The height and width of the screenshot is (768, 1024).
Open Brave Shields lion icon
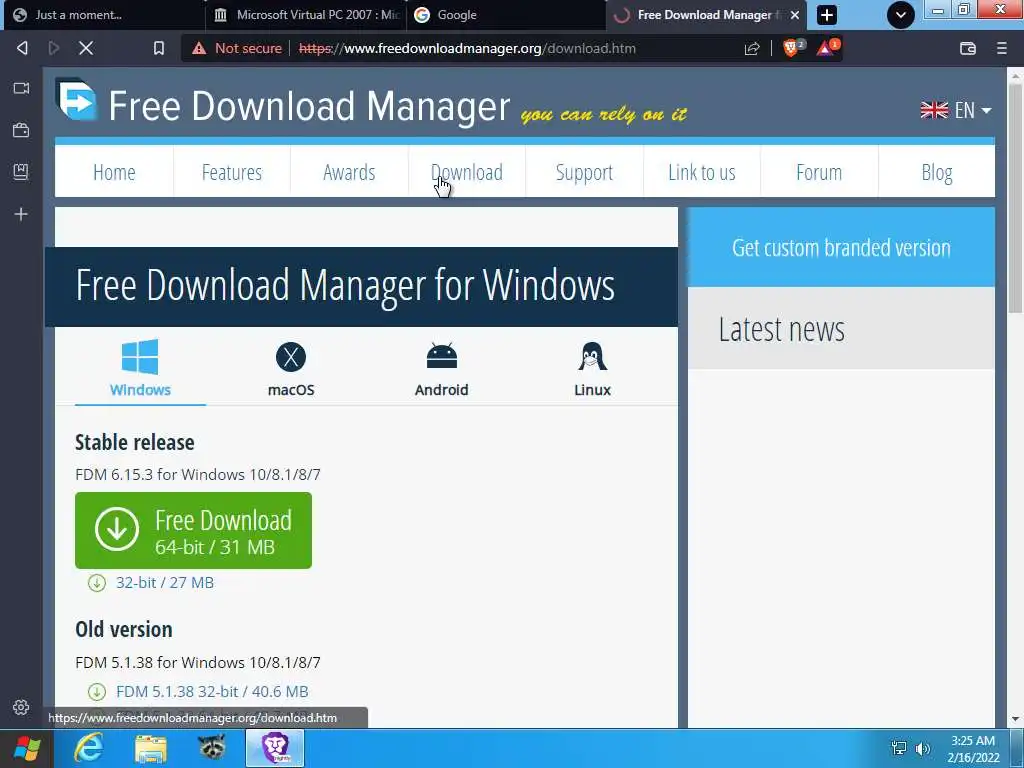click(x=793, y=47)
